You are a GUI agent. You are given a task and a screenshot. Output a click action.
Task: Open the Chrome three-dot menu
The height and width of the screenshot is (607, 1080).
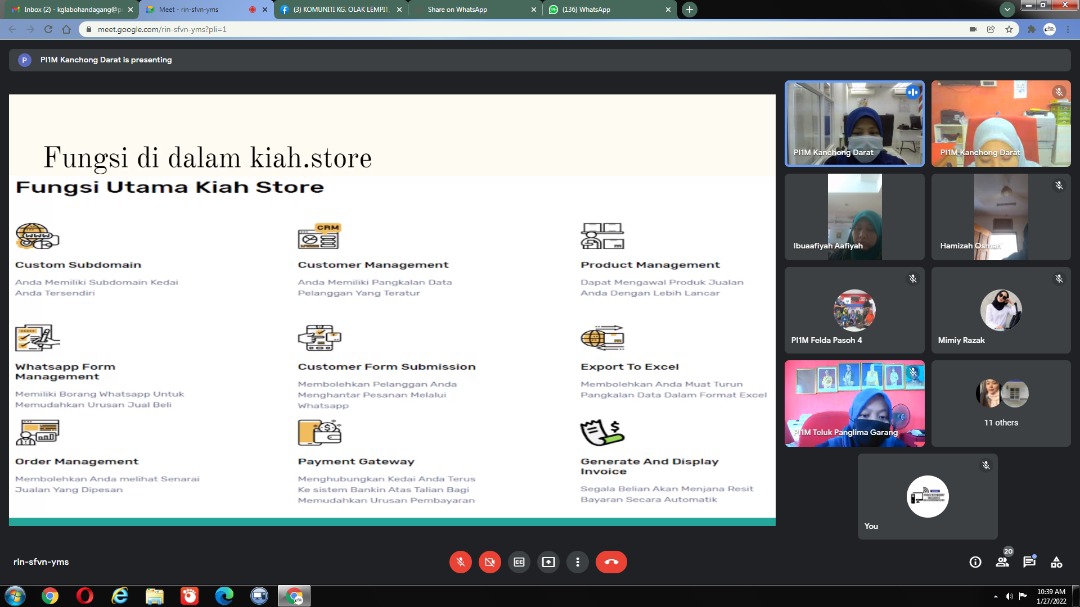click(1068, 29)
